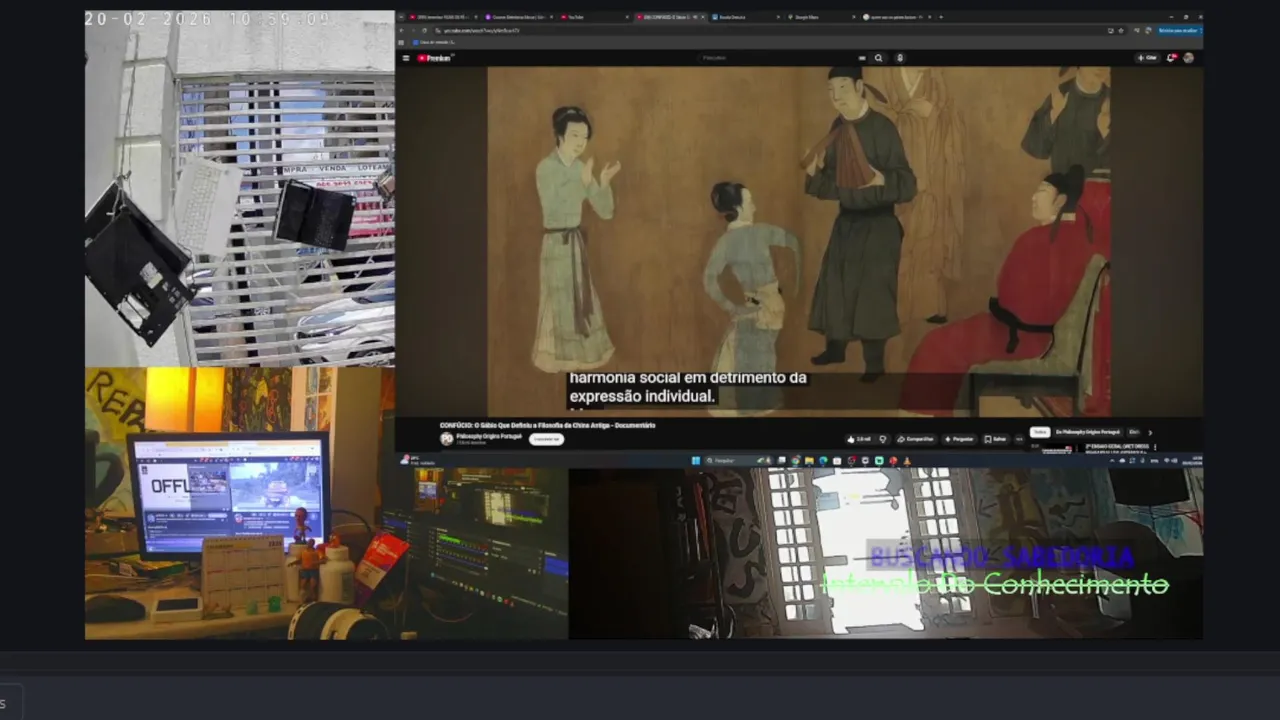
Task: Click the YouTube Premium logo
Action: click(x=434, y=58)
